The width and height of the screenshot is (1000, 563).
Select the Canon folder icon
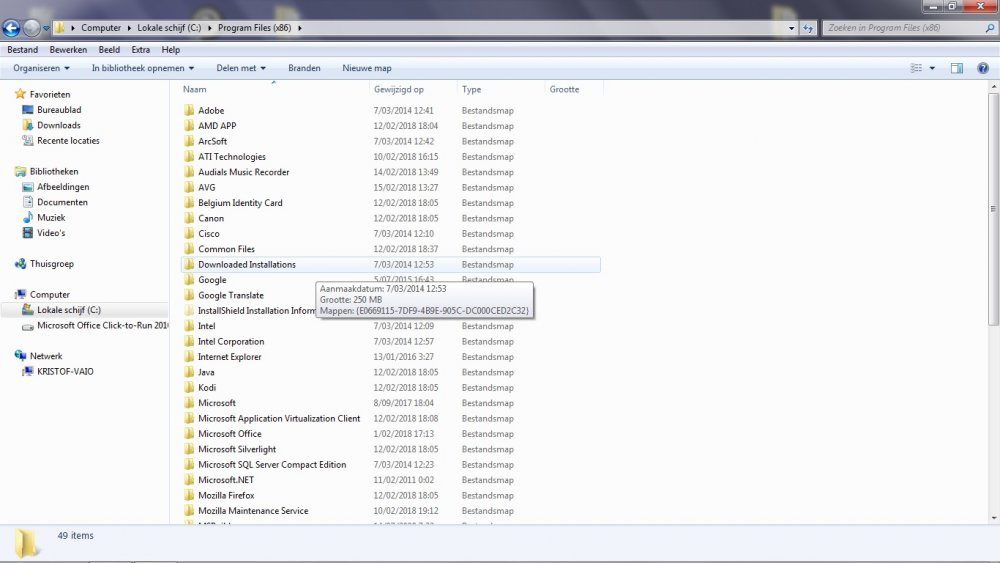pyautogui.click(x=189, y=217)
